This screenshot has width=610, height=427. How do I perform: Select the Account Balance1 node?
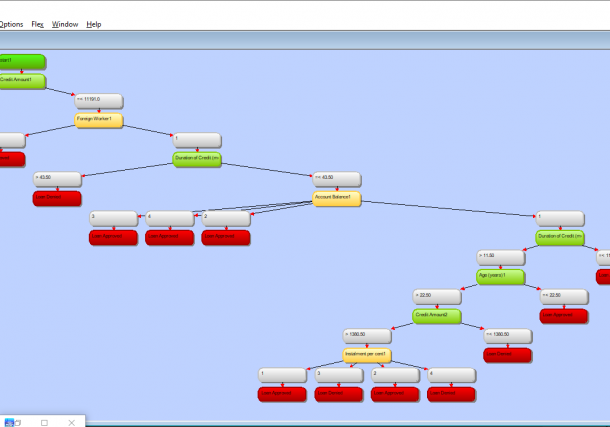point(337,199)
